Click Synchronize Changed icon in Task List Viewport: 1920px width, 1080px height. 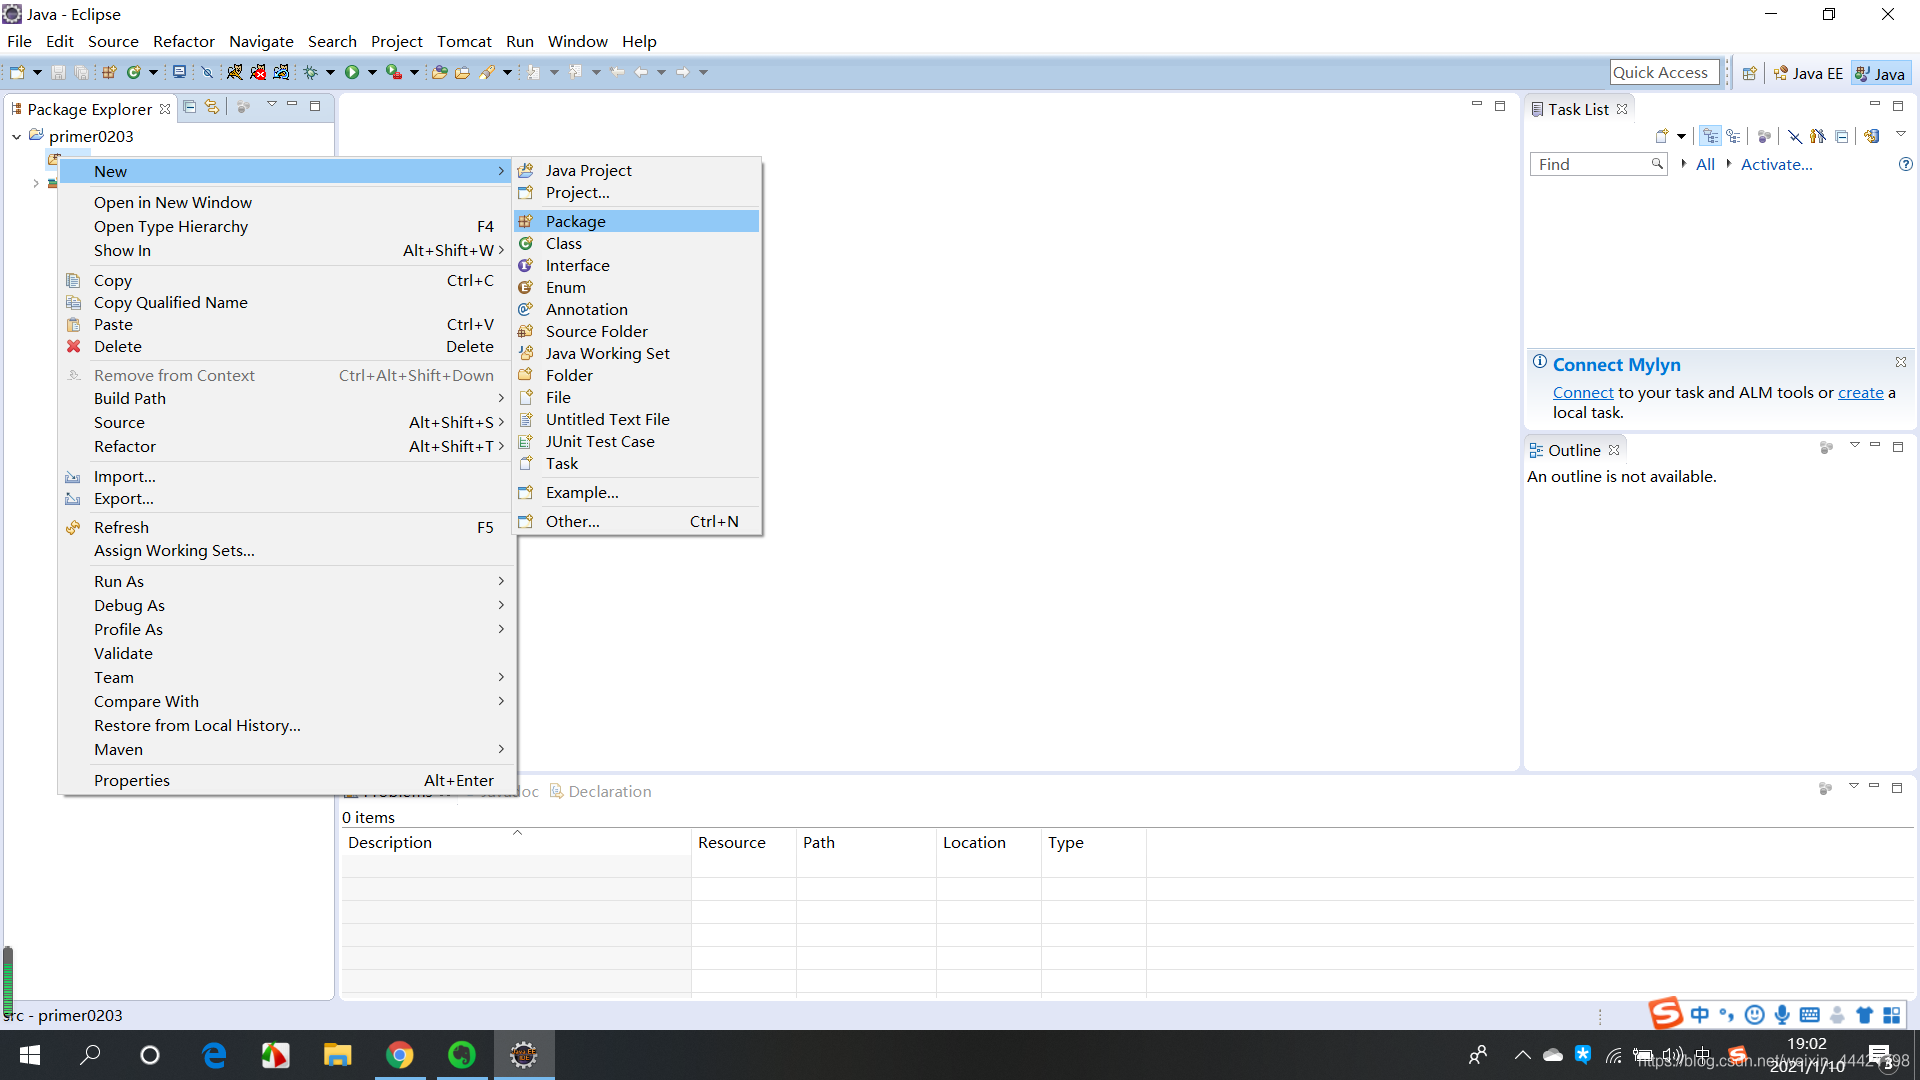(1871, 136)
